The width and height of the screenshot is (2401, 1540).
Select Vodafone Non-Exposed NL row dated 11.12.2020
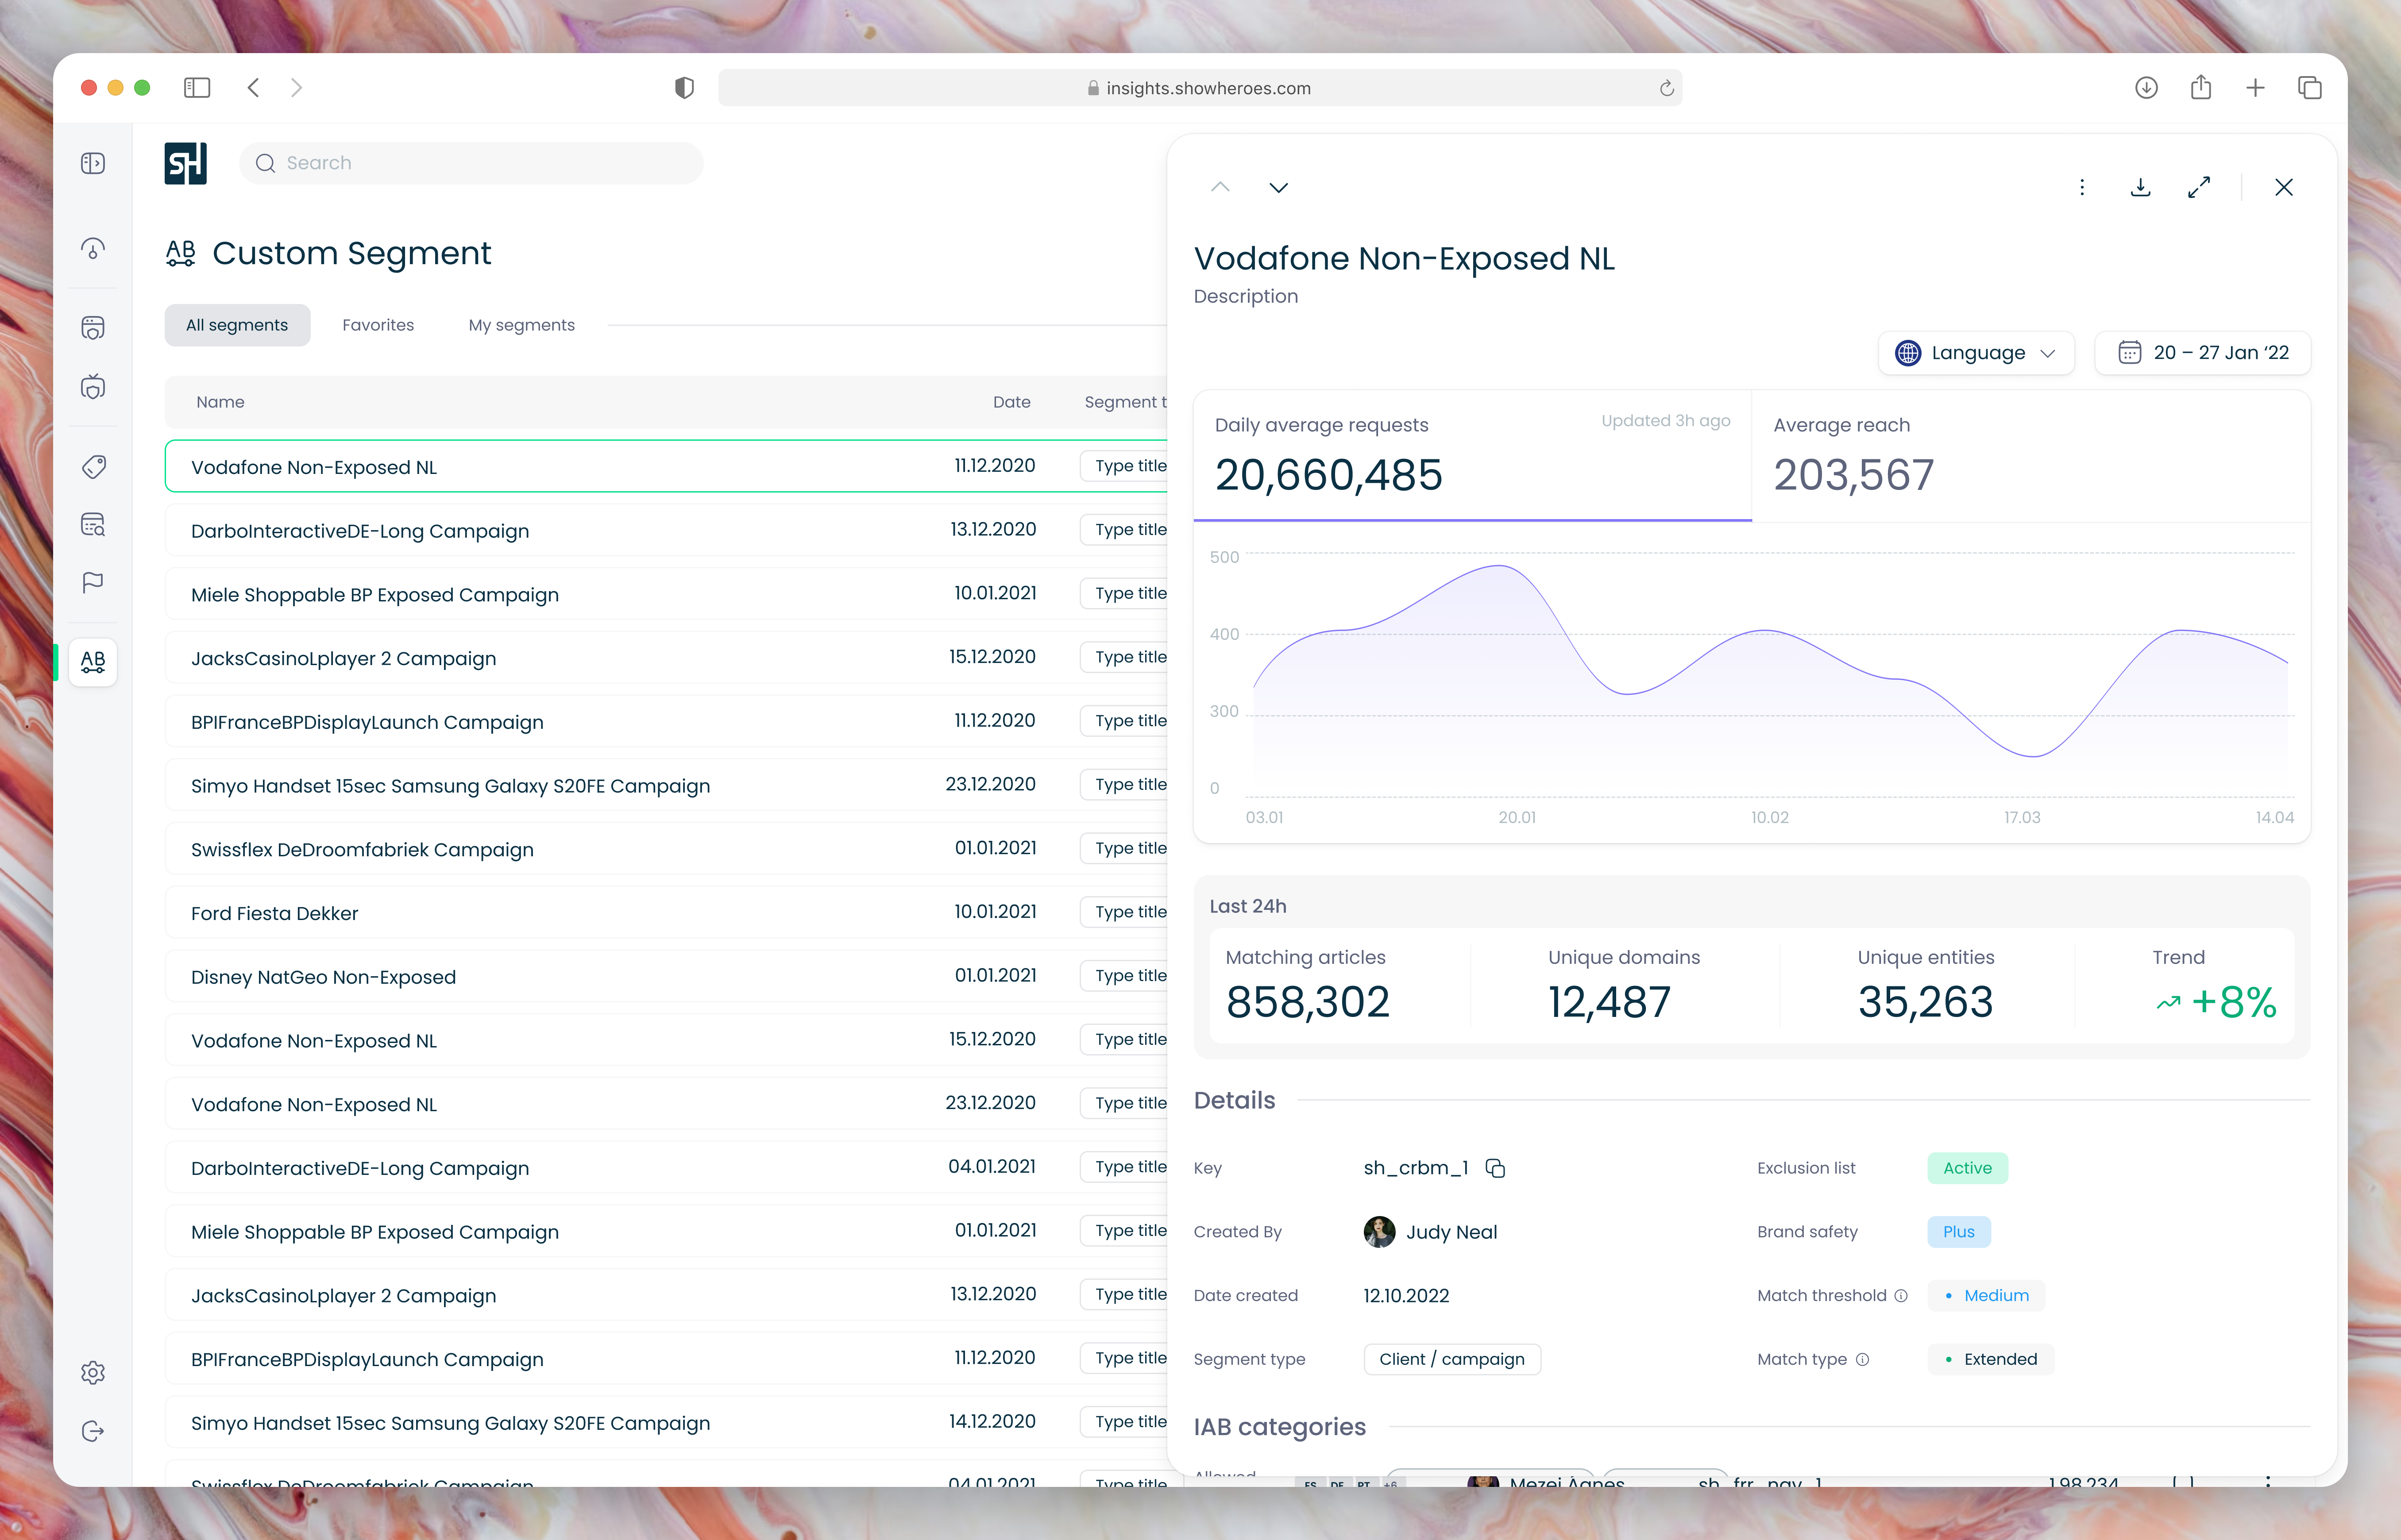666,466
